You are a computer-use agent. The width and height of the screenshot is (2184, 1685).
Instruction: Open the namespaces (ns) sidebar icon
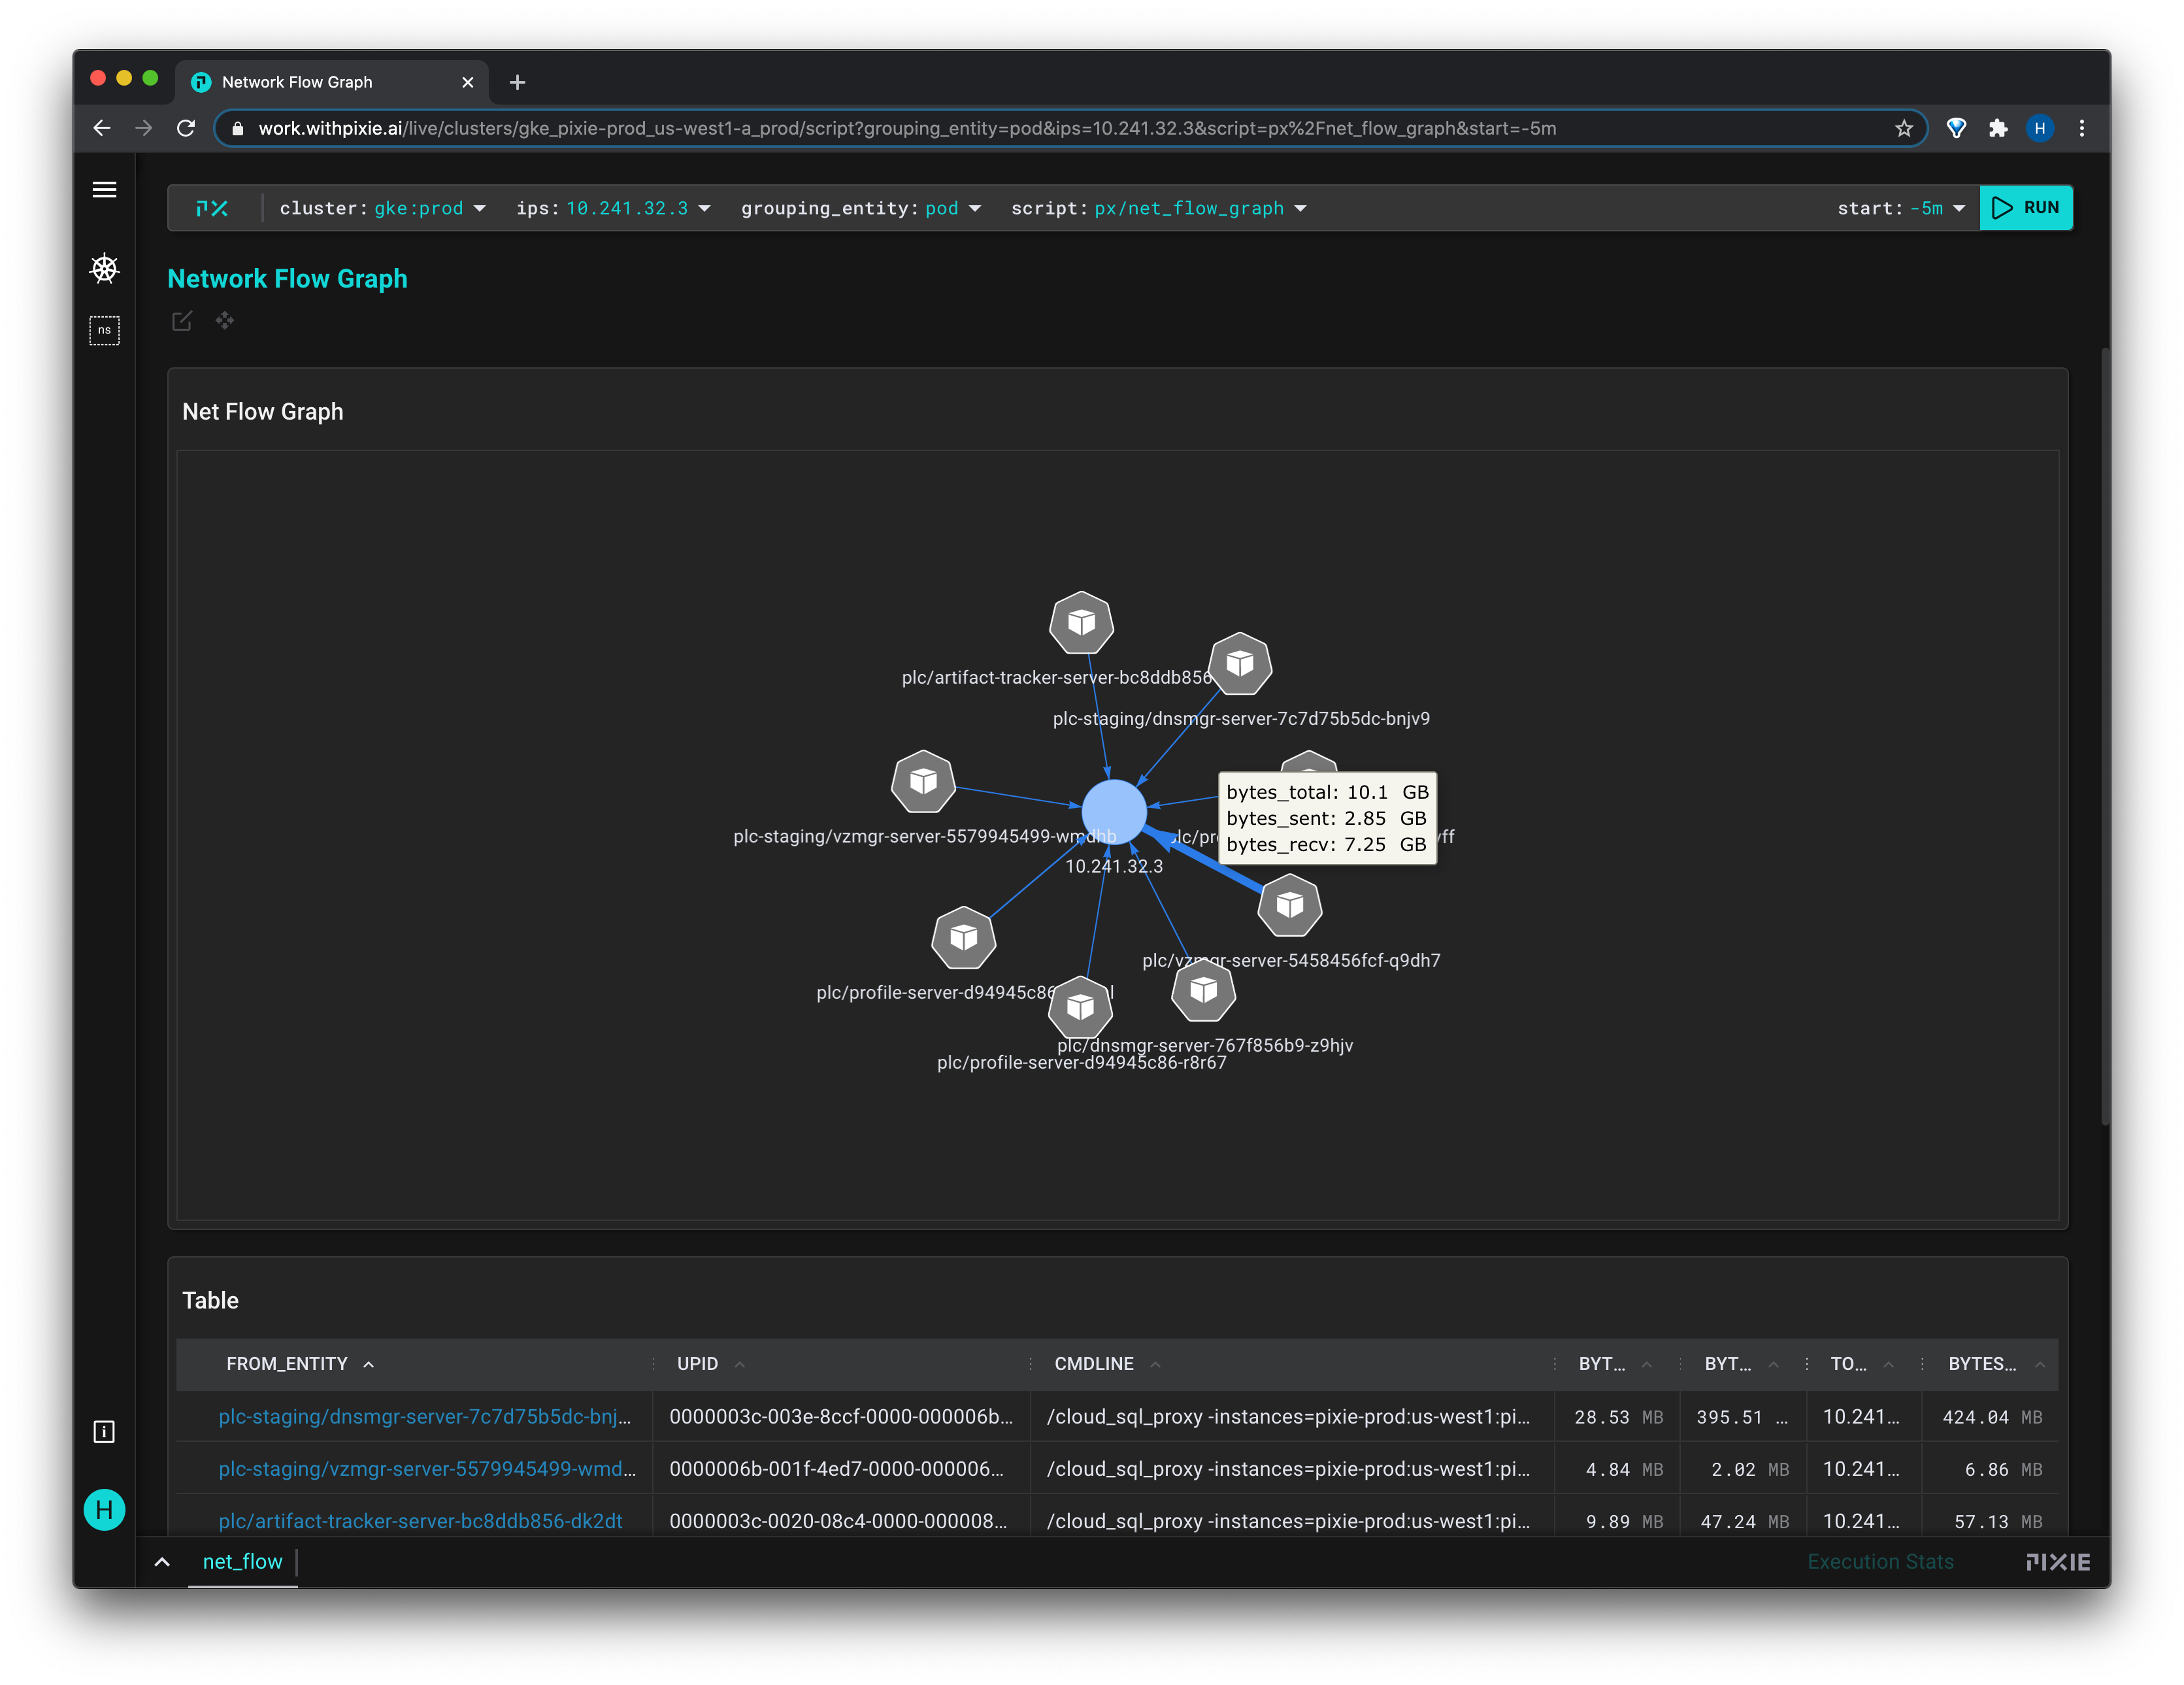(104, 330)
